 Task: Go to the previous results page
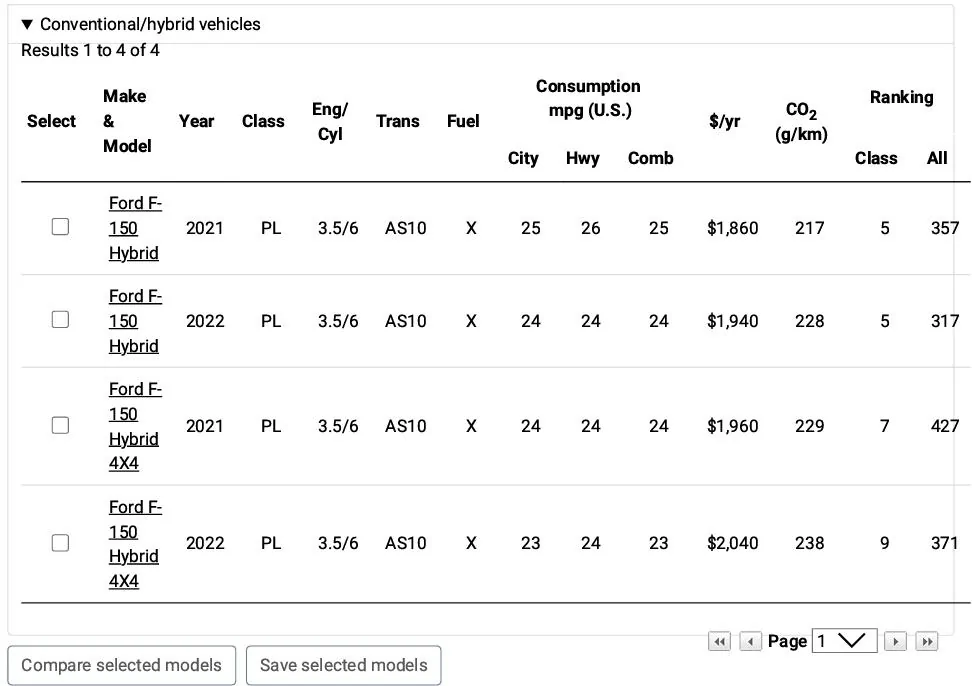coord(750,641)
